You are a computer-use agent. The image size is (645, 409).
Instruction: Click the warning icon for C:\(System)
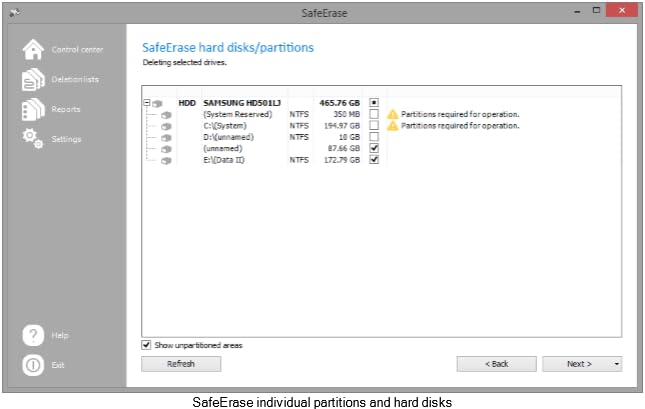coord(393,125)
